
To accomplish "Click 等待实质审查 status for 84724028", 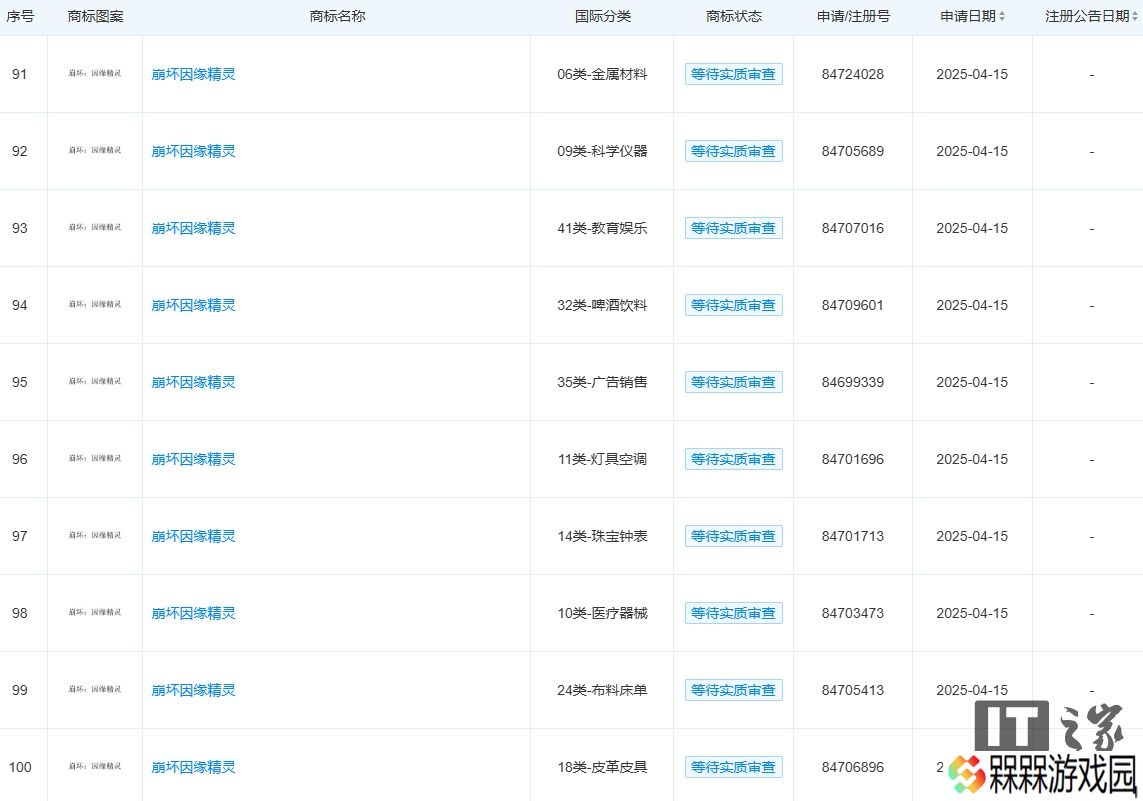I will [x=733, y=74].
